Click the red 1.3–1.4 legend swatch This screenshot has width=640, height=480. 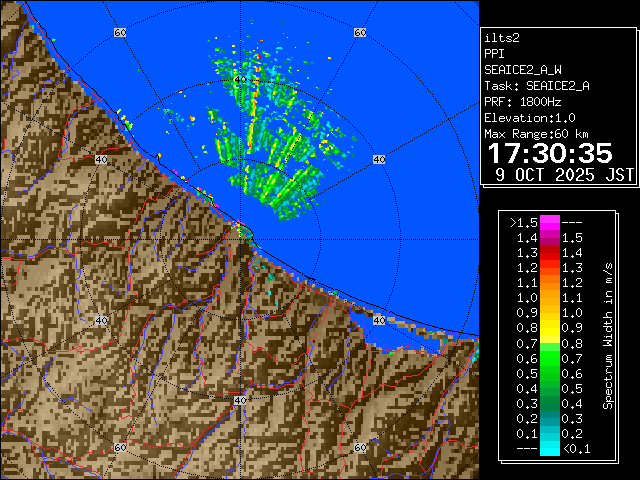549,252
